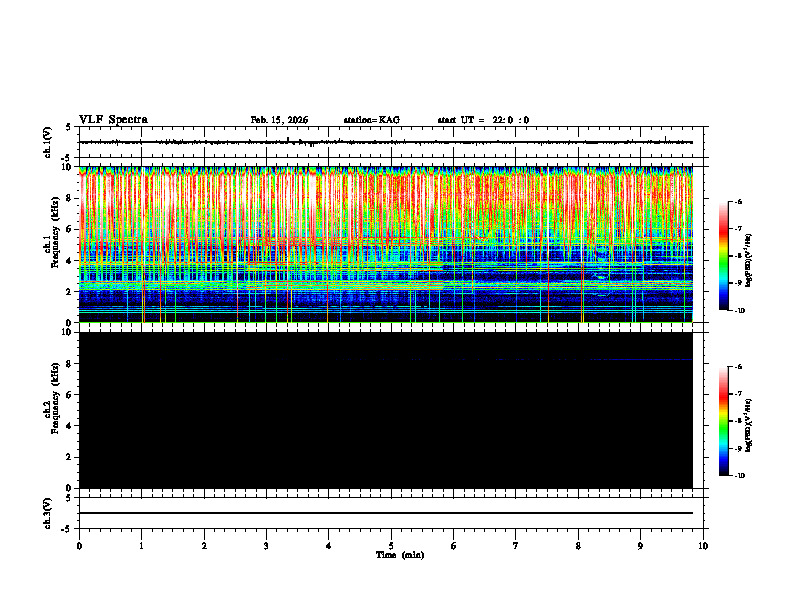Viewport: 792px width, 612px height.
Task: Click the ch.1 colorbar label 'log(PSD)(V²/Hz)'
Action: pyautogui.click(x=749, y=261)
